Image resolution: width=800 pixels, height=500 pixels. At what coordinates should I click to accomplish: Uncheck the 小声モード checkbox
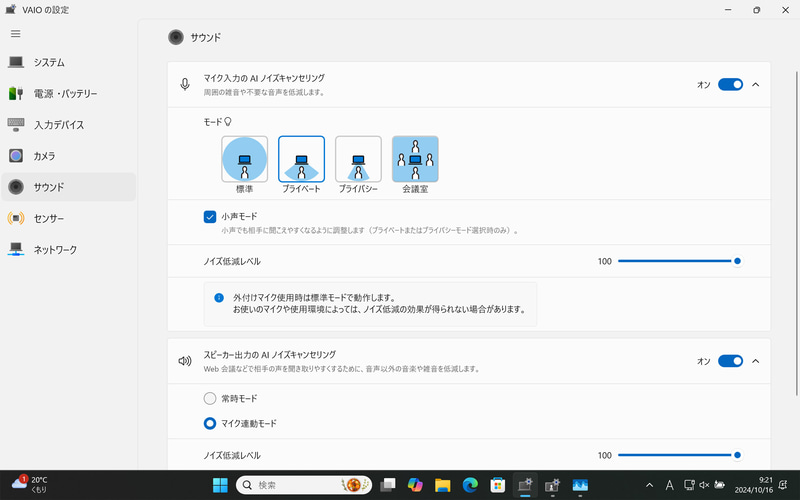(210, 217)
